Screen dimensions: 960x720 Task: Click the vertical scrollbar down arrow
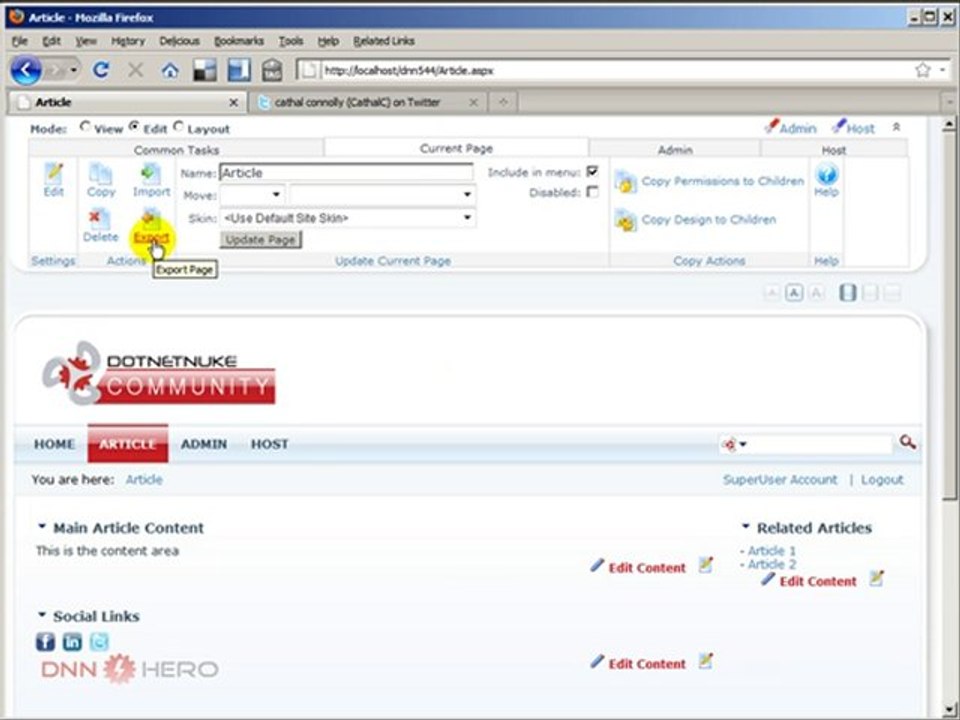[x=950, y=710]
